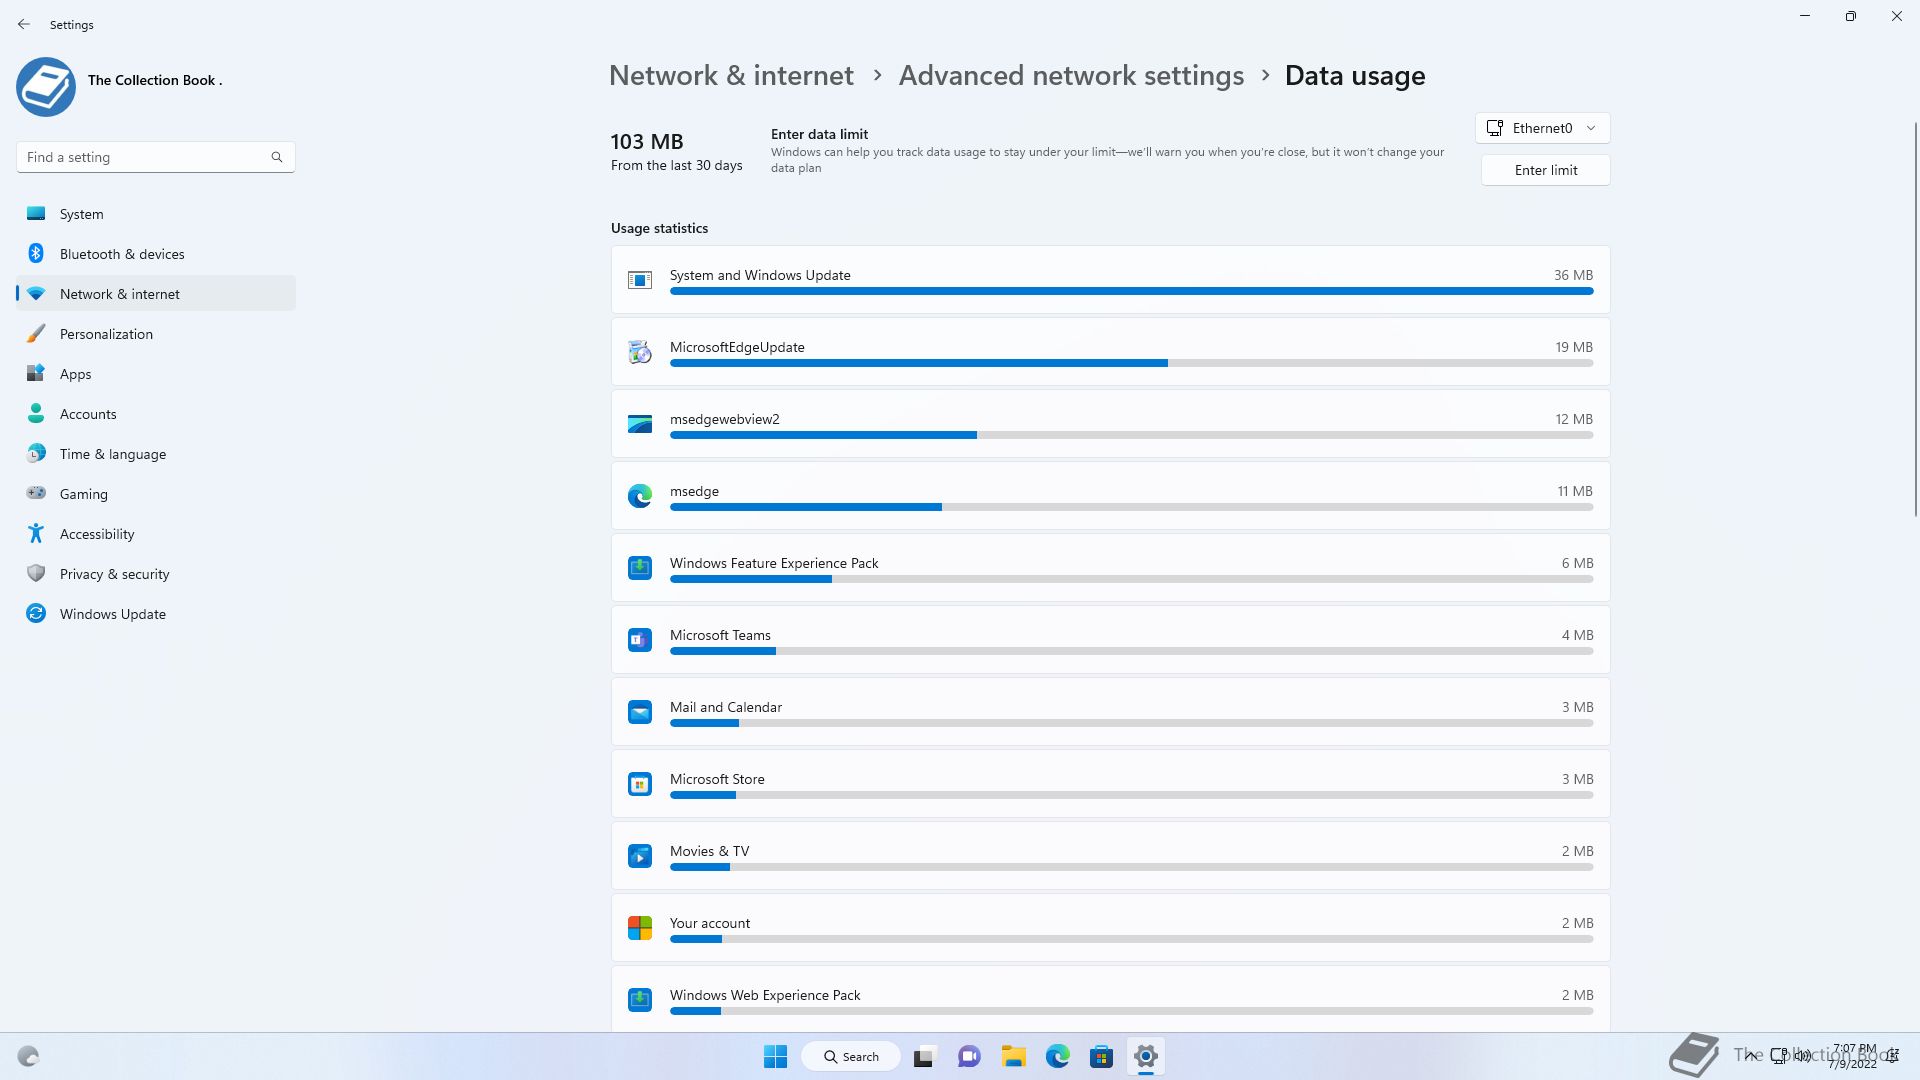The height and width of the screenshot is (1080, 1920).
Task: Click the Windows Web Experience Pack icon
Action: click(x=640, y=1000)
